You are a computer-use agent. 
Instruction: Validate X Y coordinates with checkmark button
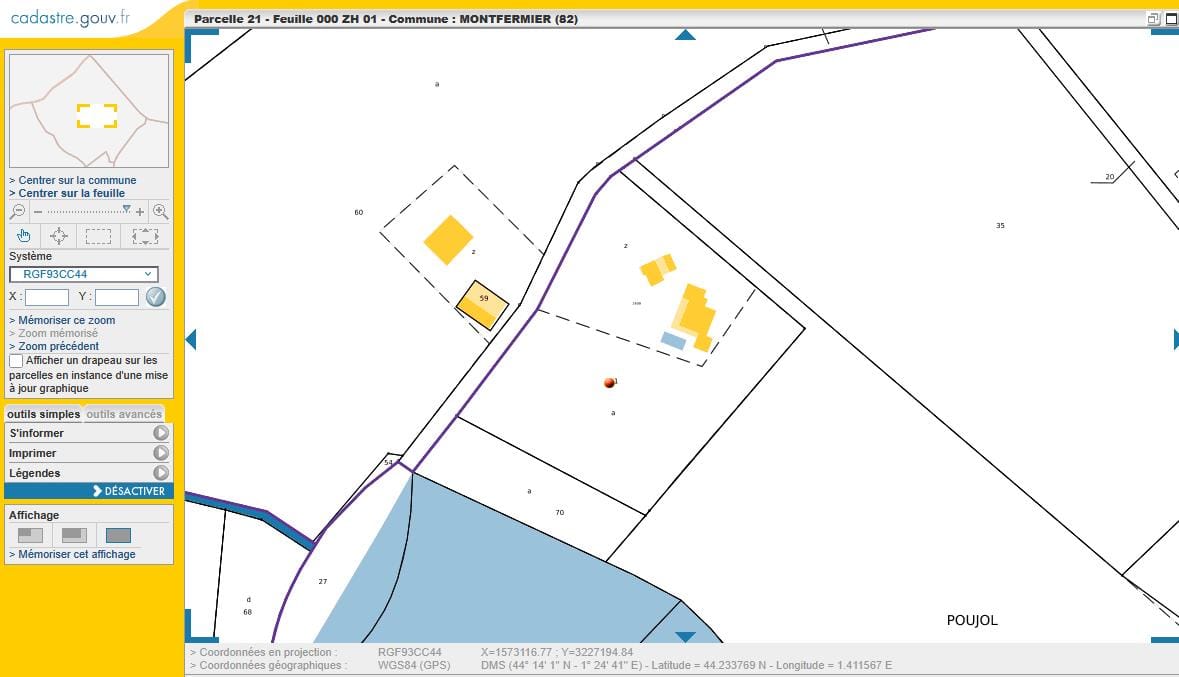(155, 297)
